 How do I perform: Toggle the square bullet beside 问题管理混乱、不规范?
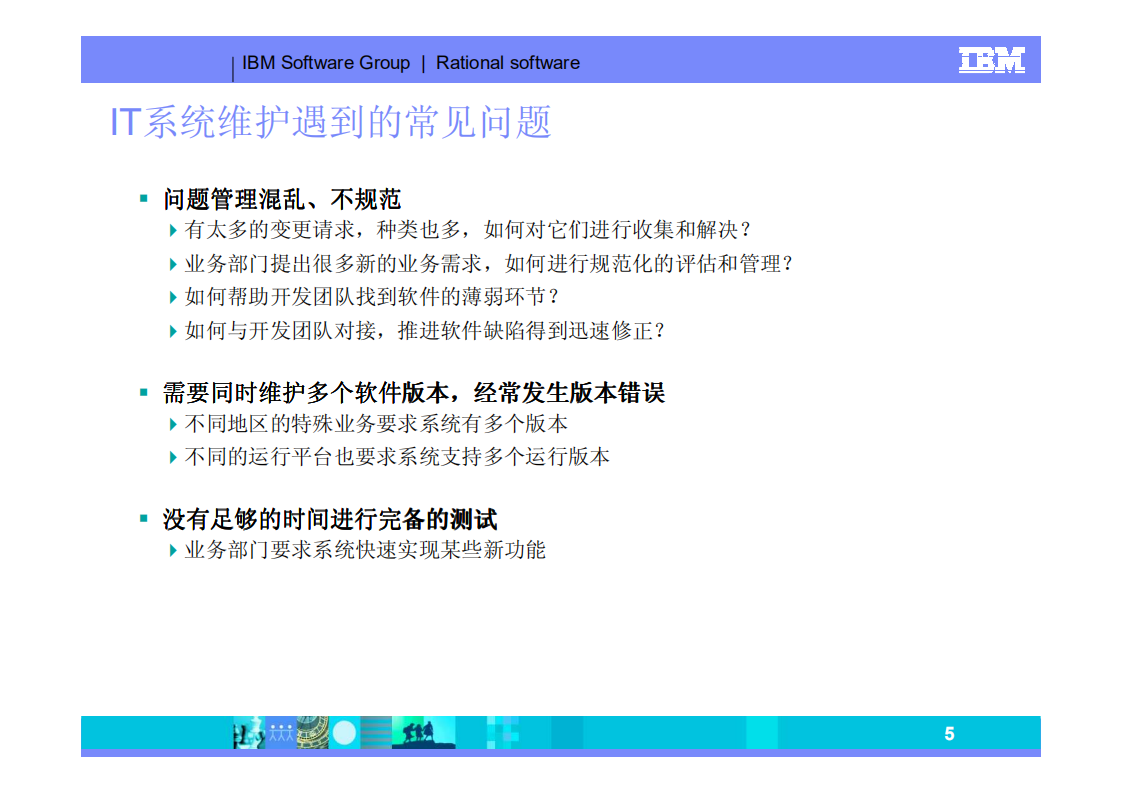pyautogui.click(x=144, y=196)
